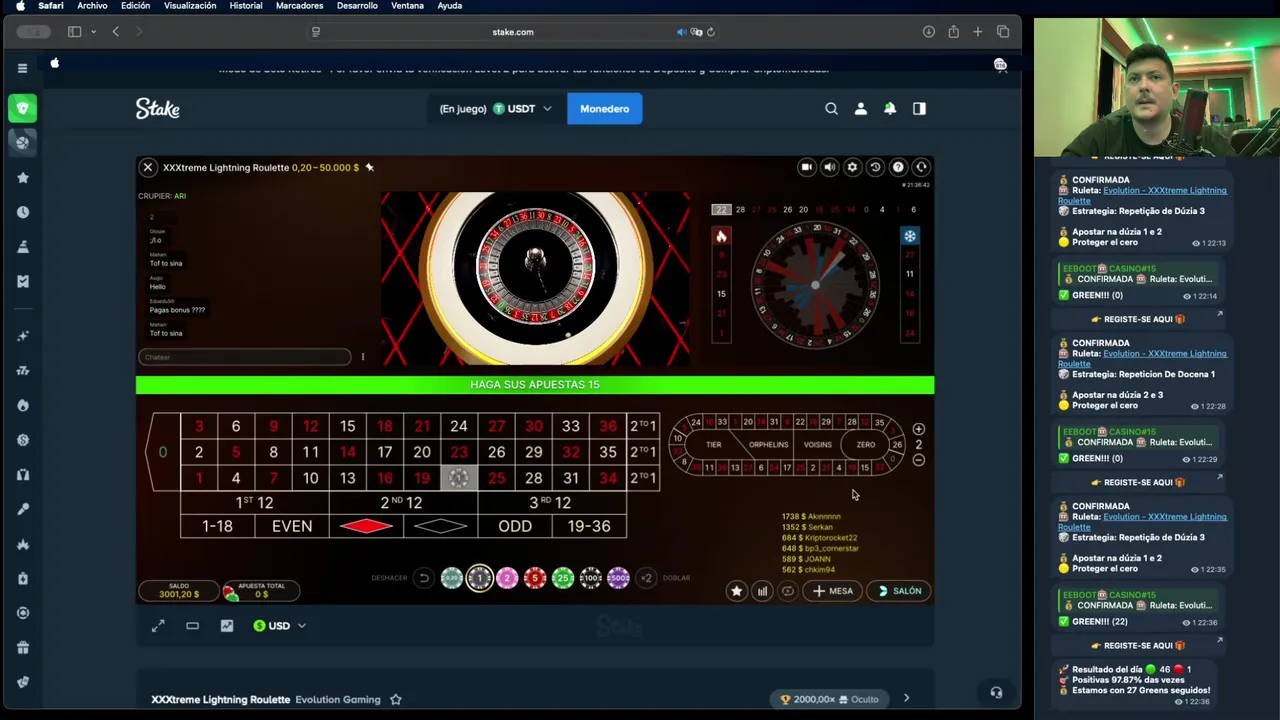Undo last bet with Deshacer button

click(x=424, y=578)
